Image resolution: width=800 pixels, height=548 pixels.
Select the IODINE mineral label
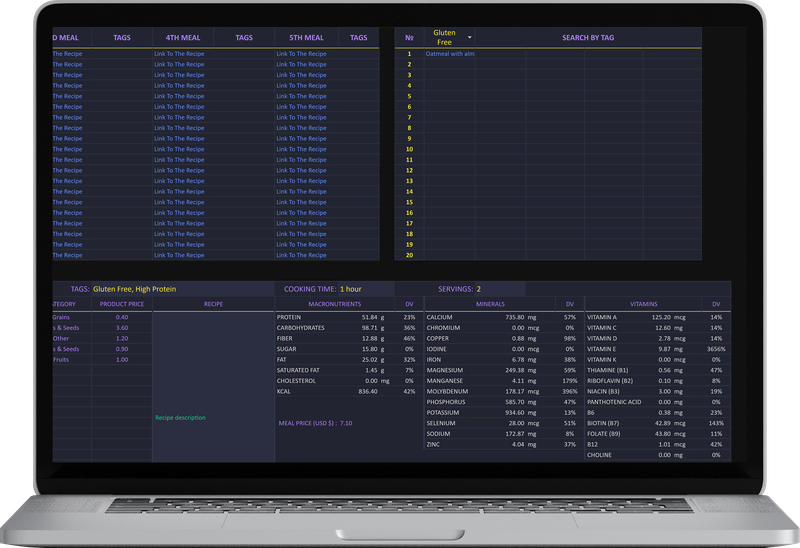(436, 349)
